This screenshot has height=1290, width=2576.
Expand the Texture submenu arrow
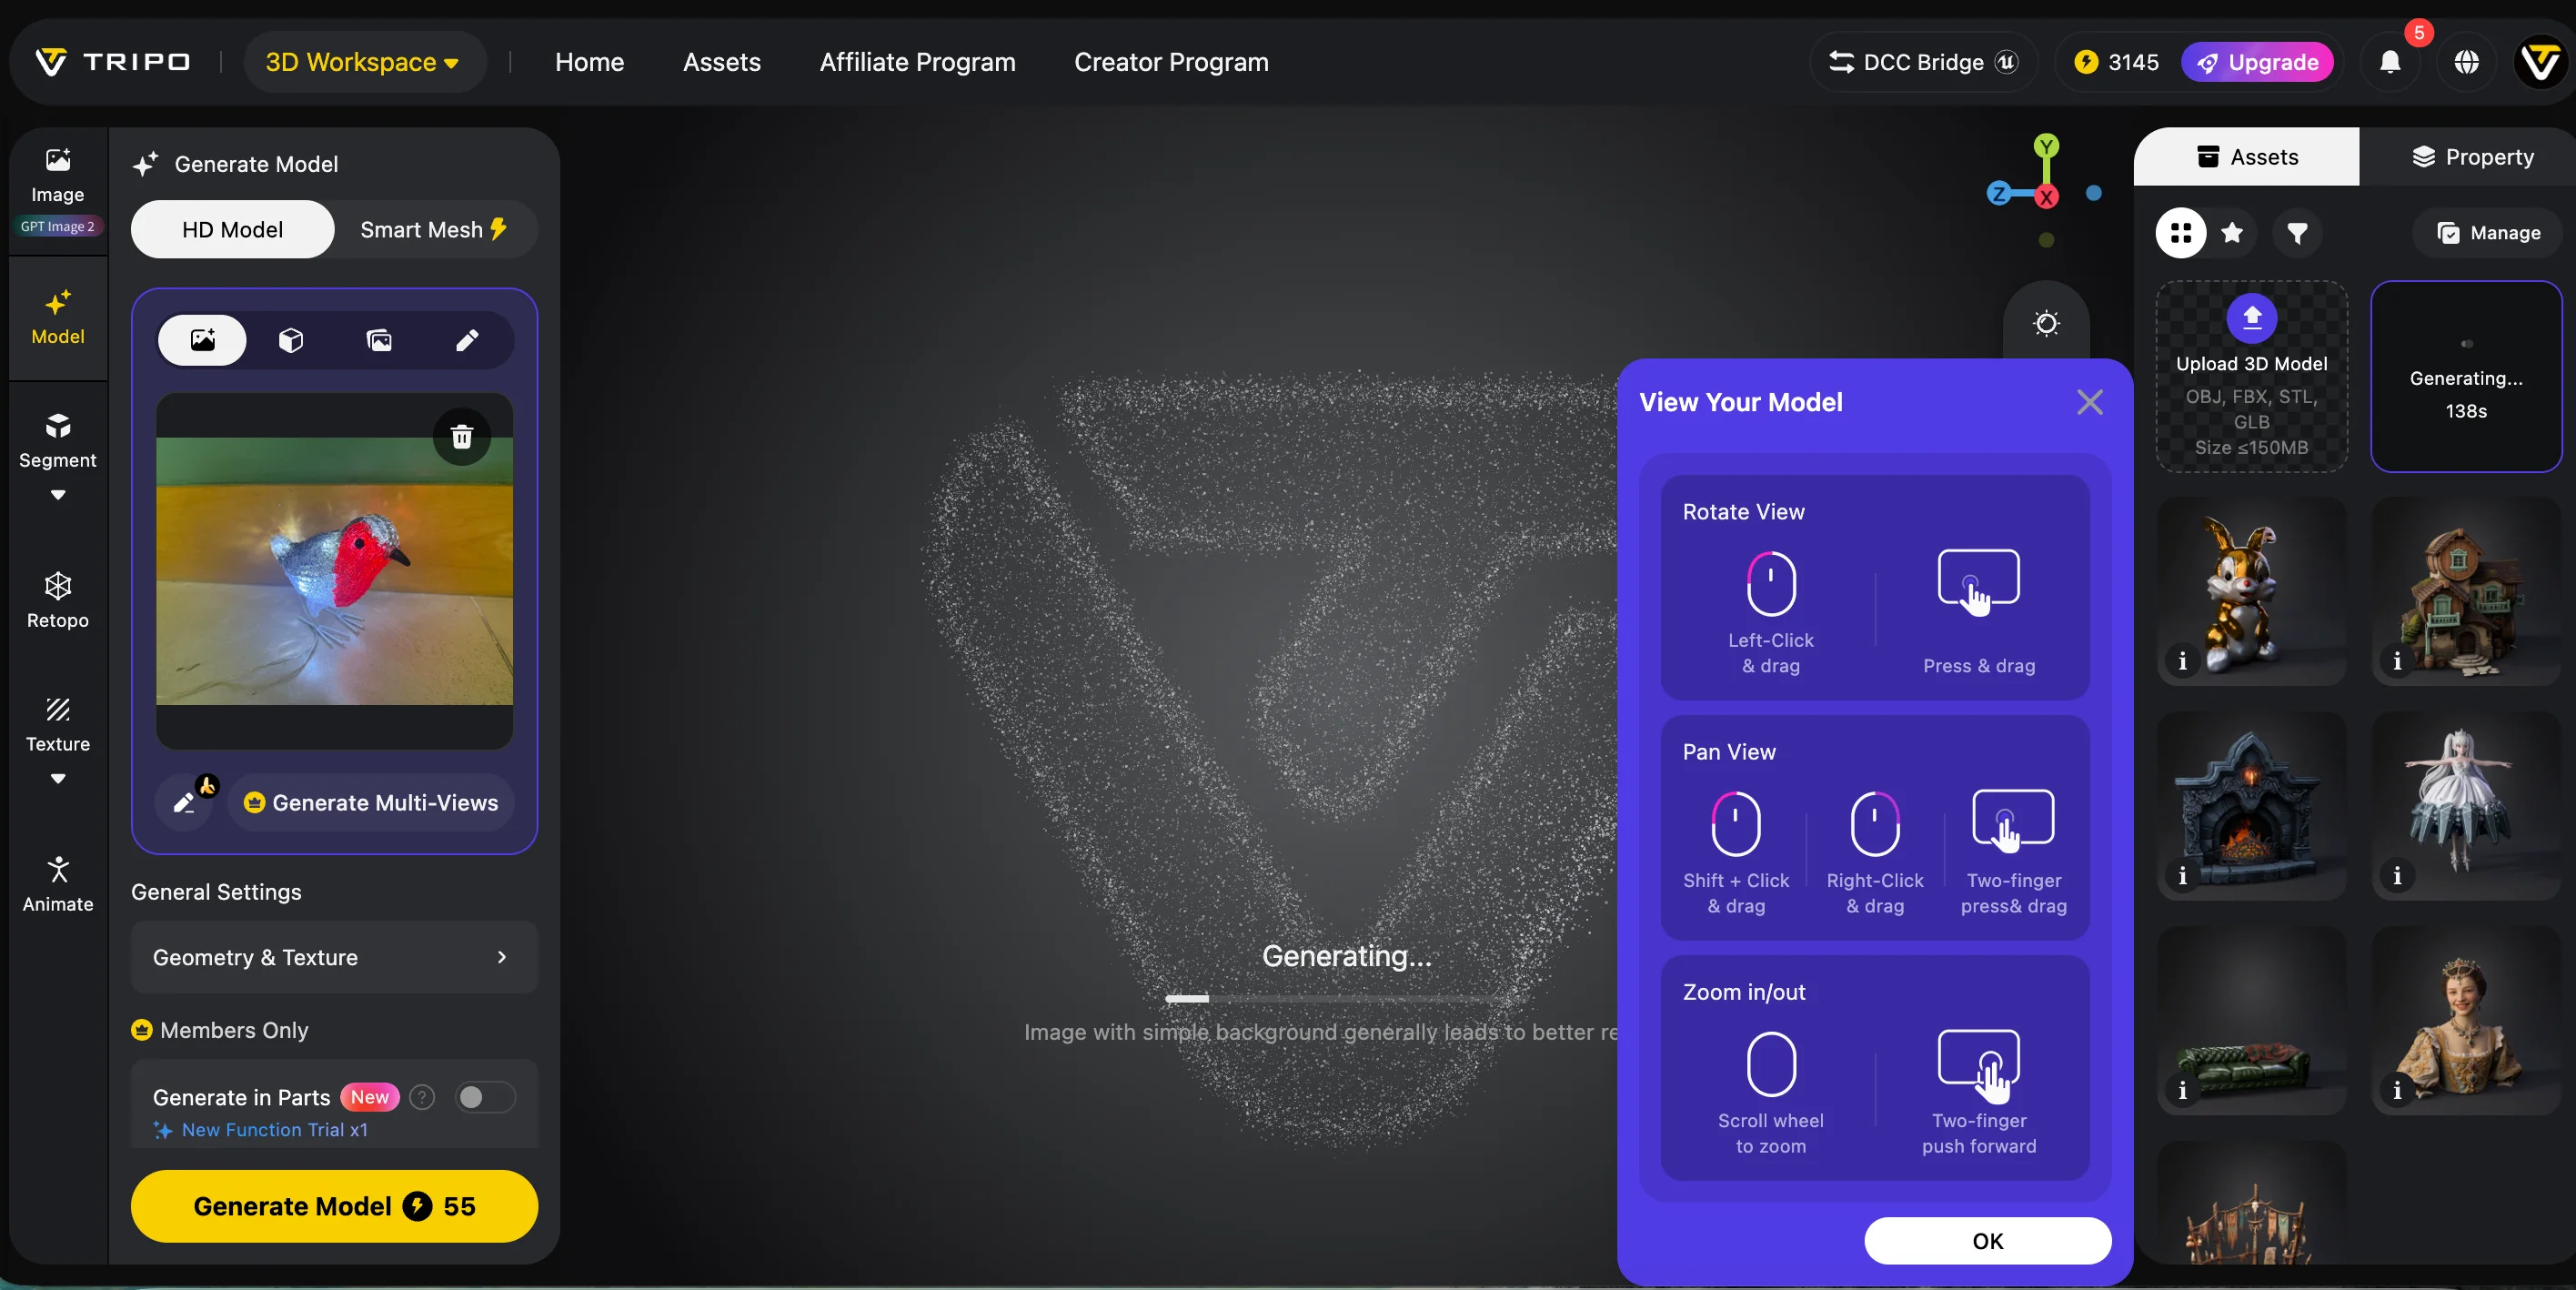pos(58,779)
